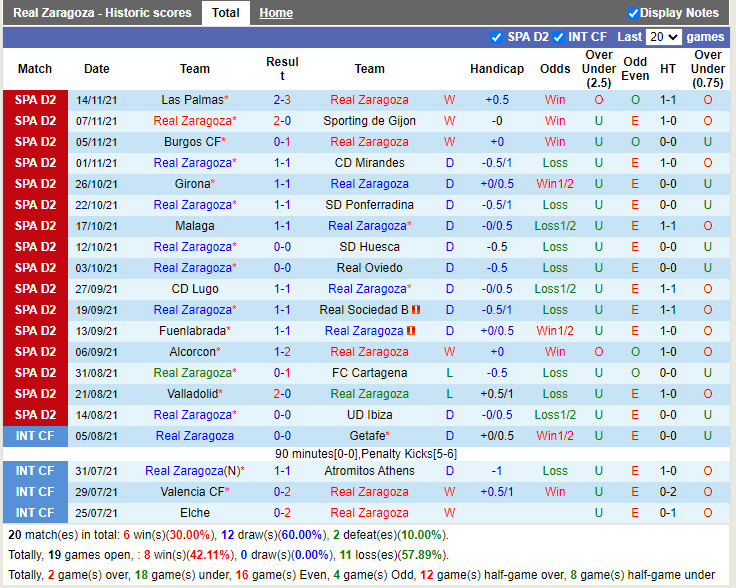
Task: Click the 20 matches total summary line
Action: coord(228,535)
